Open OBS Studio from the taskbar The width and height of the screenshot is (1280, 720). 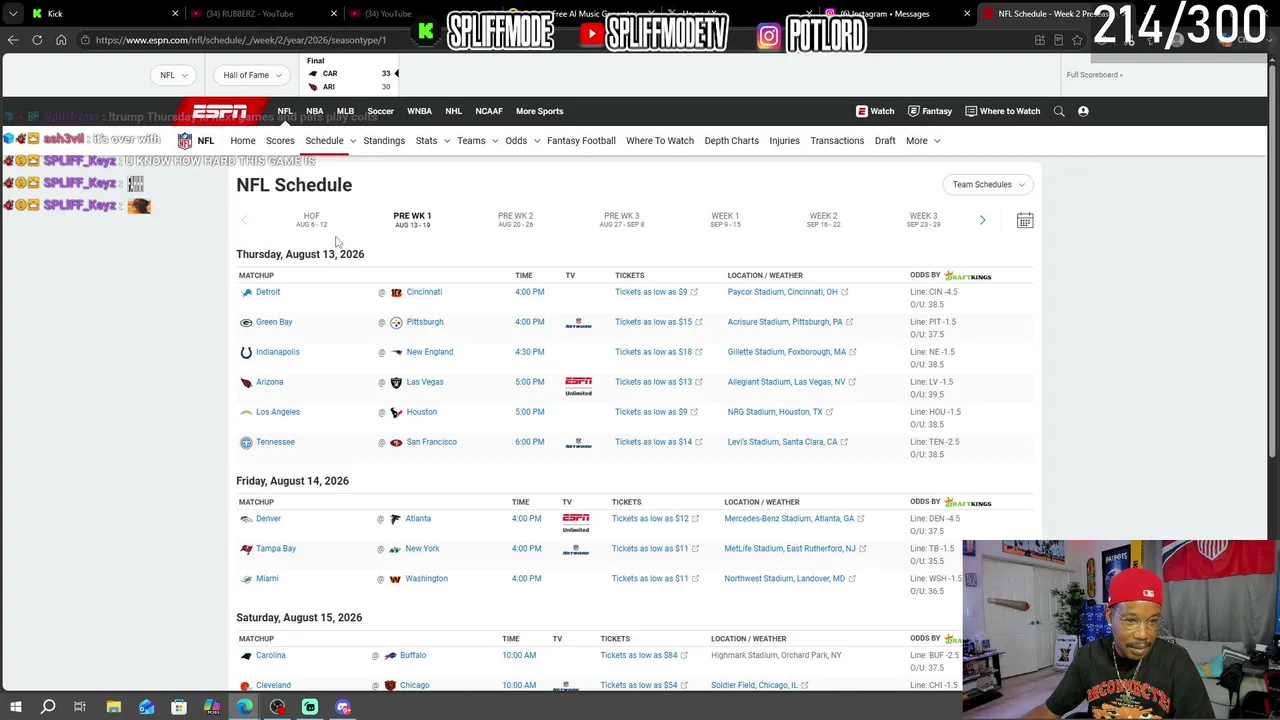[x=277, y=707]
